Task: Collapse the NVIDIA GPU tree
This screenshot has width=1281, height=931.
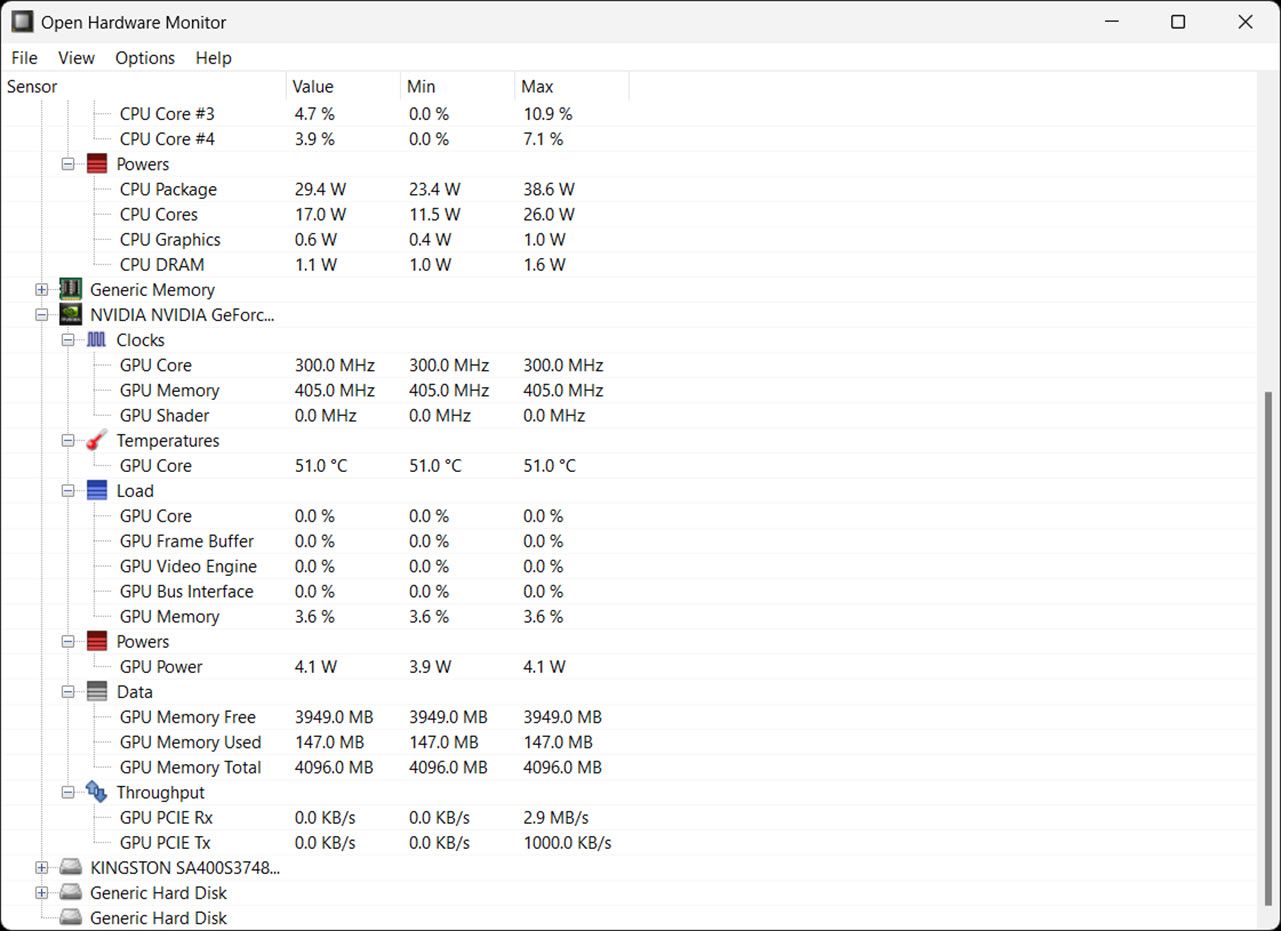Action: 41,314
